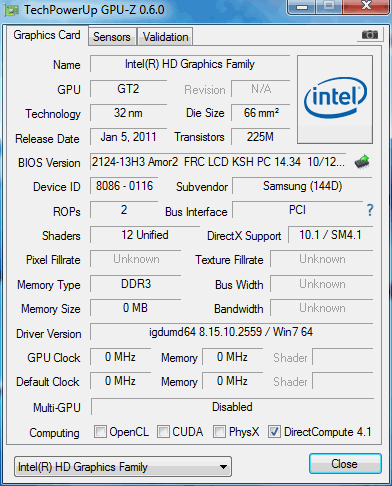Click the GPU-Z title bar app icon

coord(11,10)
